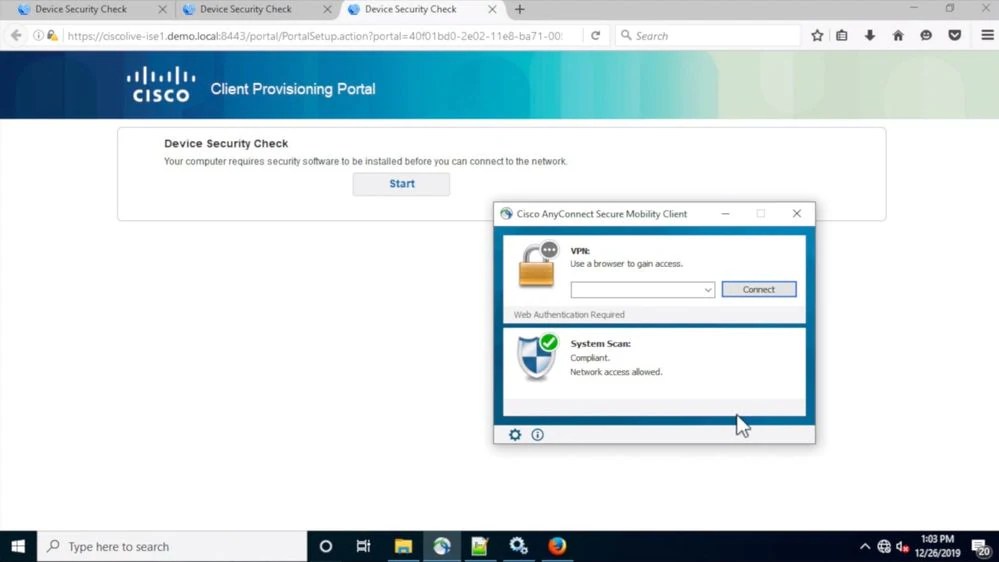Open the notepad app in taskbar

tap(480, 546)
